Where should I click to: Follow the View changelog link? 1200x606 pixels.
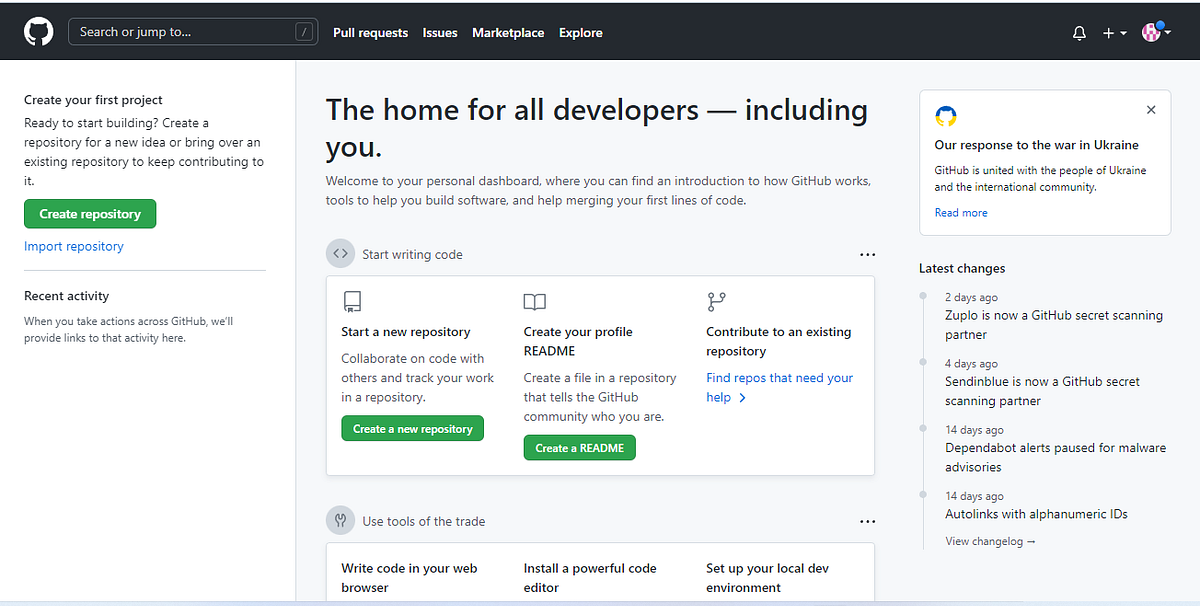989,541
